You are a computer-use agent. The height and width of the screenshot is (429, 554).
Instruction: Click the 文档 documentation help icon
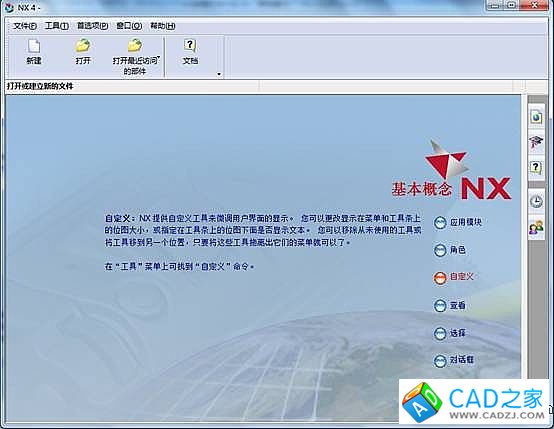(190, 46)
